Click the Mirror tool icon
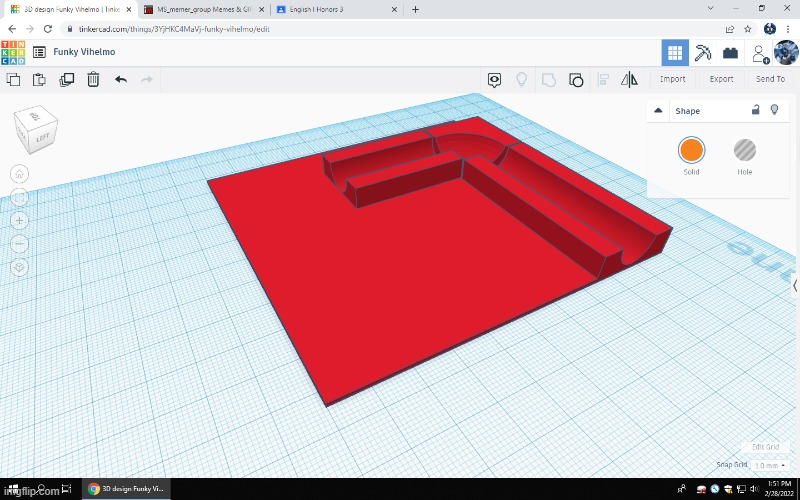The image size is (800, 500). click(629, 79)
